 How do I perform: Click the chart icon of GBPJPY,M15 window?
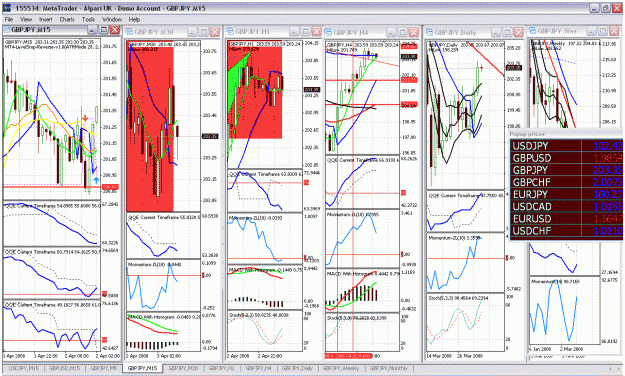(x=6, y=30)
